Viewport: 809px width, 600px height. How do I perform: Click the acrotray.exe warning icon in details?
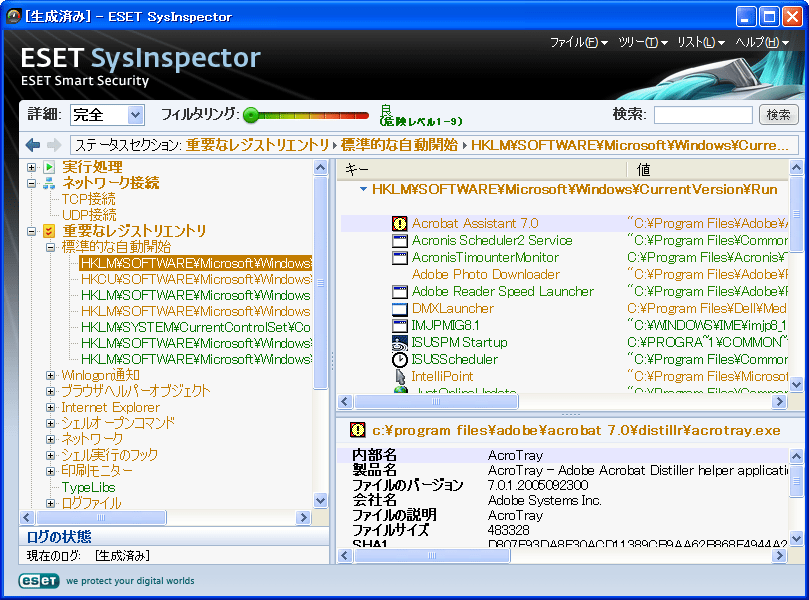tap(358, 430)
